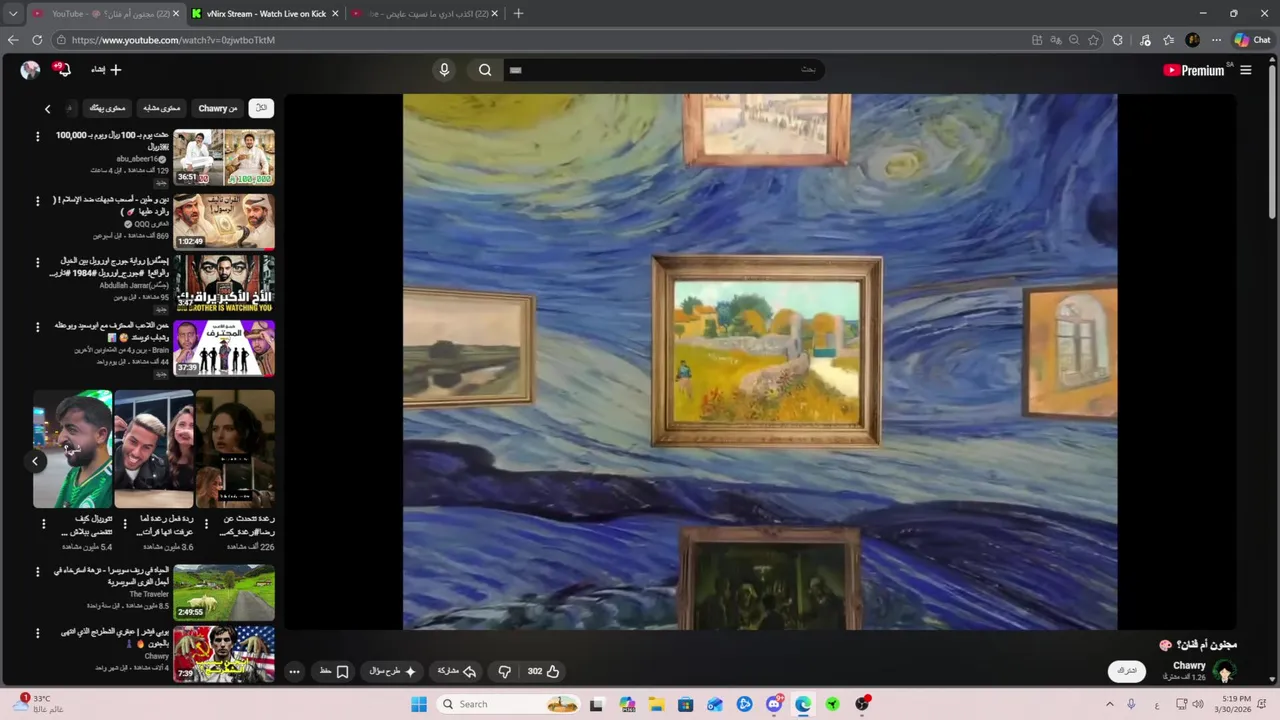Click the Ask sparkle button under video
Viewport: 1280px width, 720px height.
click(393, 671)
